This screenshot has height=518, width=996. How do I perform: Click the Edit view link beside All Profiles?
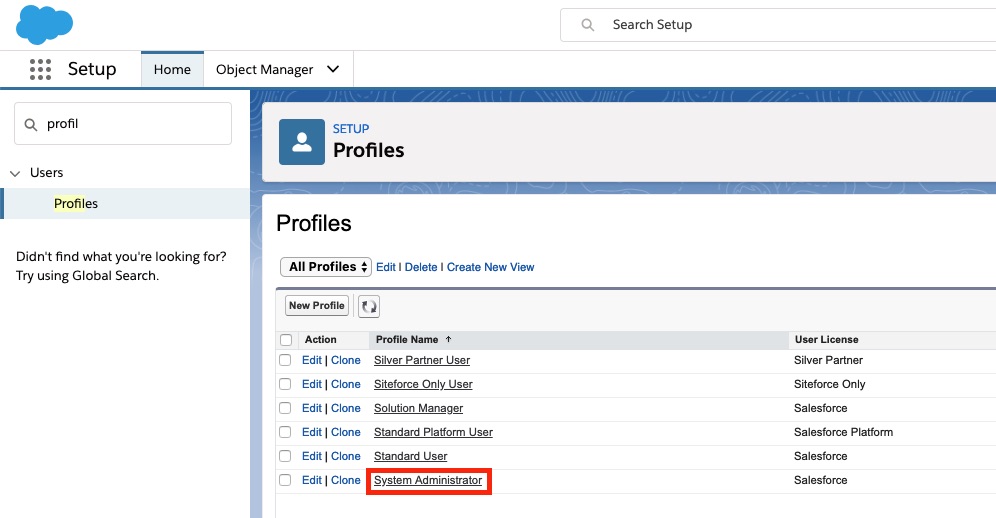pyautogui.click(x=386, y=267)
